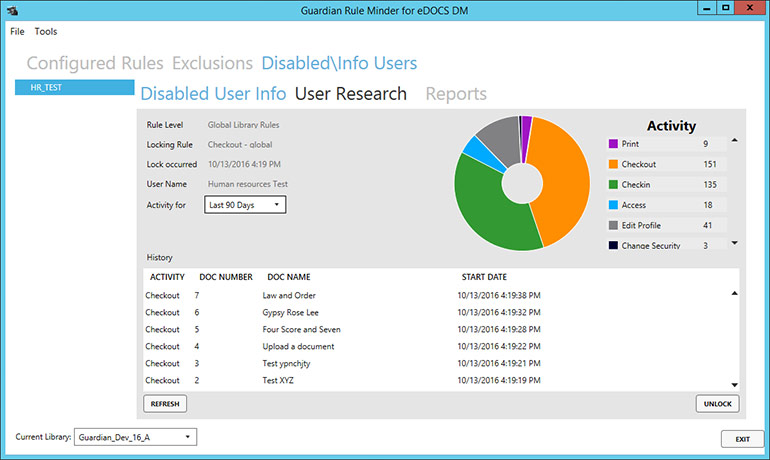This screenshot has width=770, height=460.
Task: Click the History list scroll-down arrow
Action: click(735, 385)
